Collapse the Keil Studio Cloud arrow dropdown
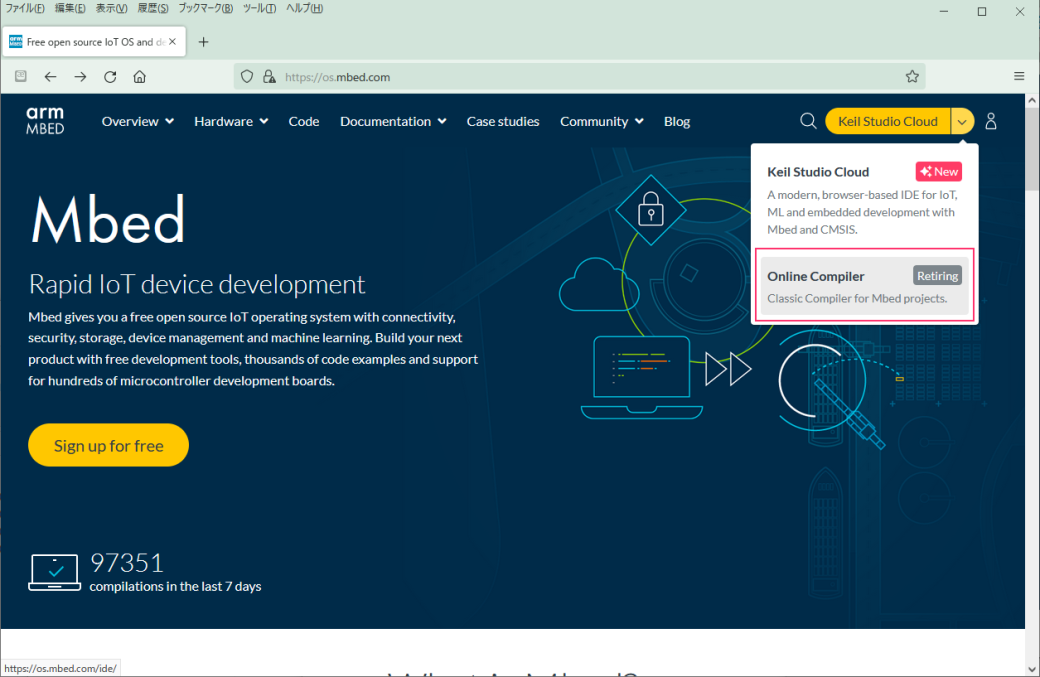 (962, 121)
